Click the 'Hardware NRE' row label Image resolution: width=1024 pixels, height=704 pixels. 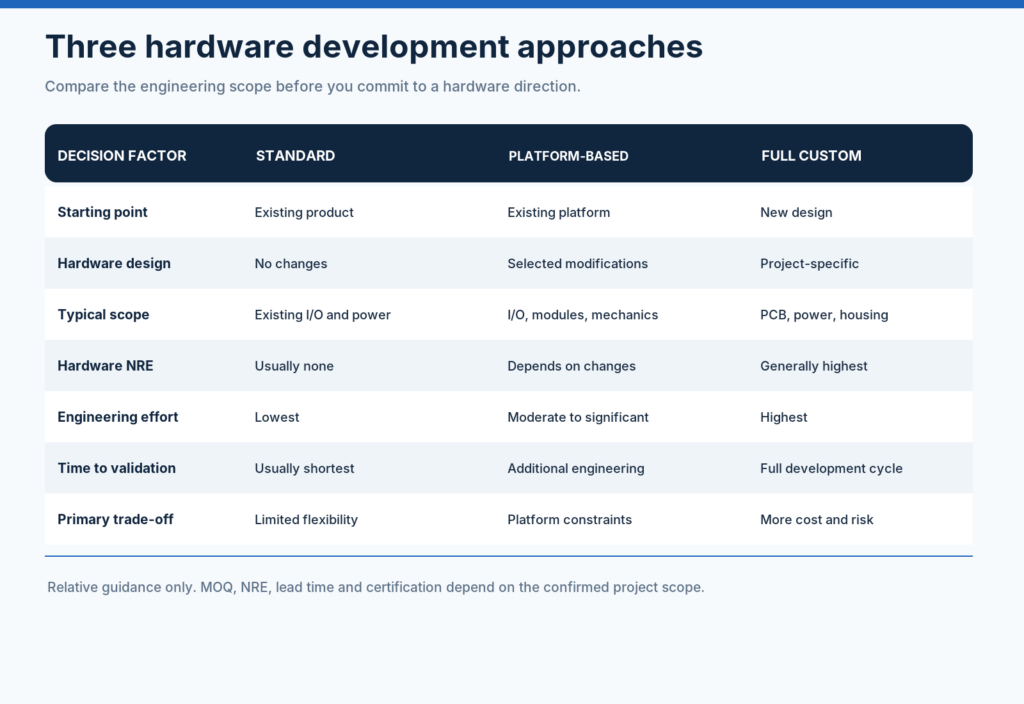(105, 366)
